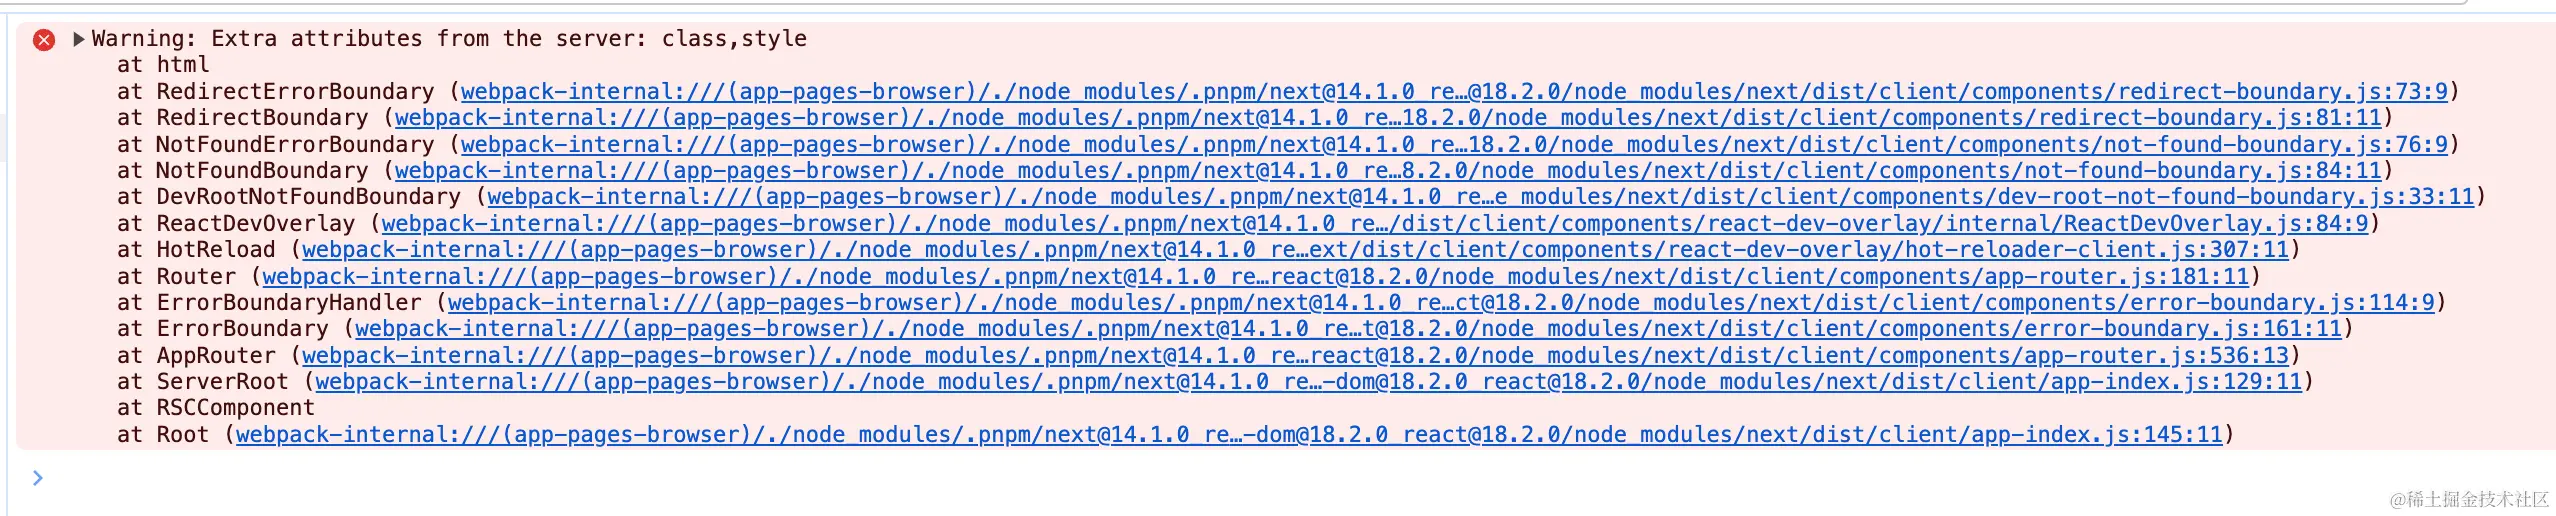The width and height of the screenshot is (2556, 516).
Task: Click the 'at RSCComponent' stack line
Action: (x=216, y=408)
